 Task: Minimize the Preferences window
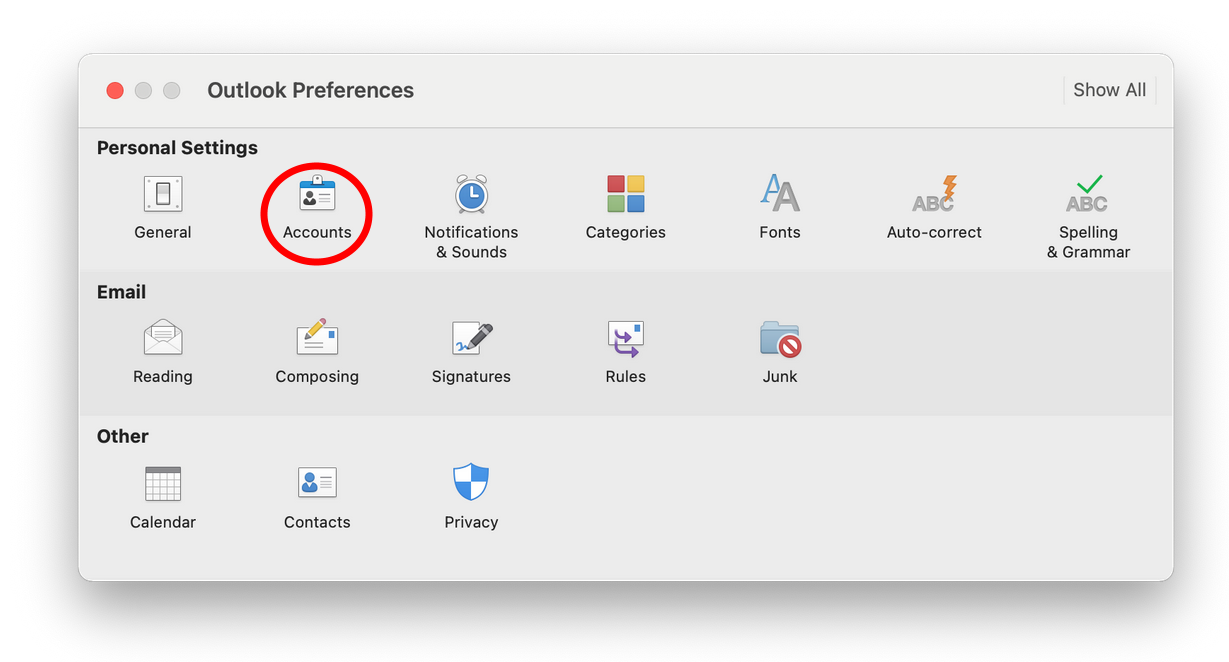tap(143, 90)
